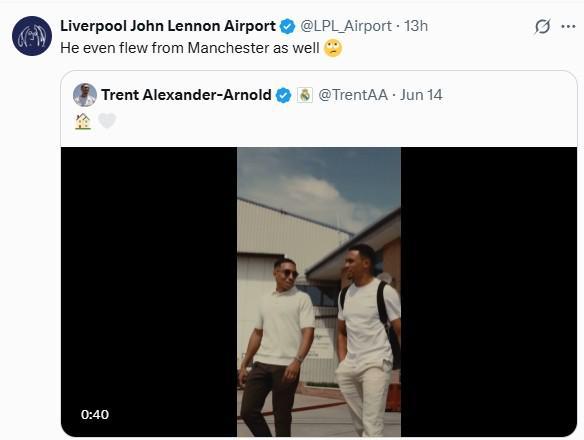Click the tweet text about Manchester
584x440 pixels.
(190, 48)
